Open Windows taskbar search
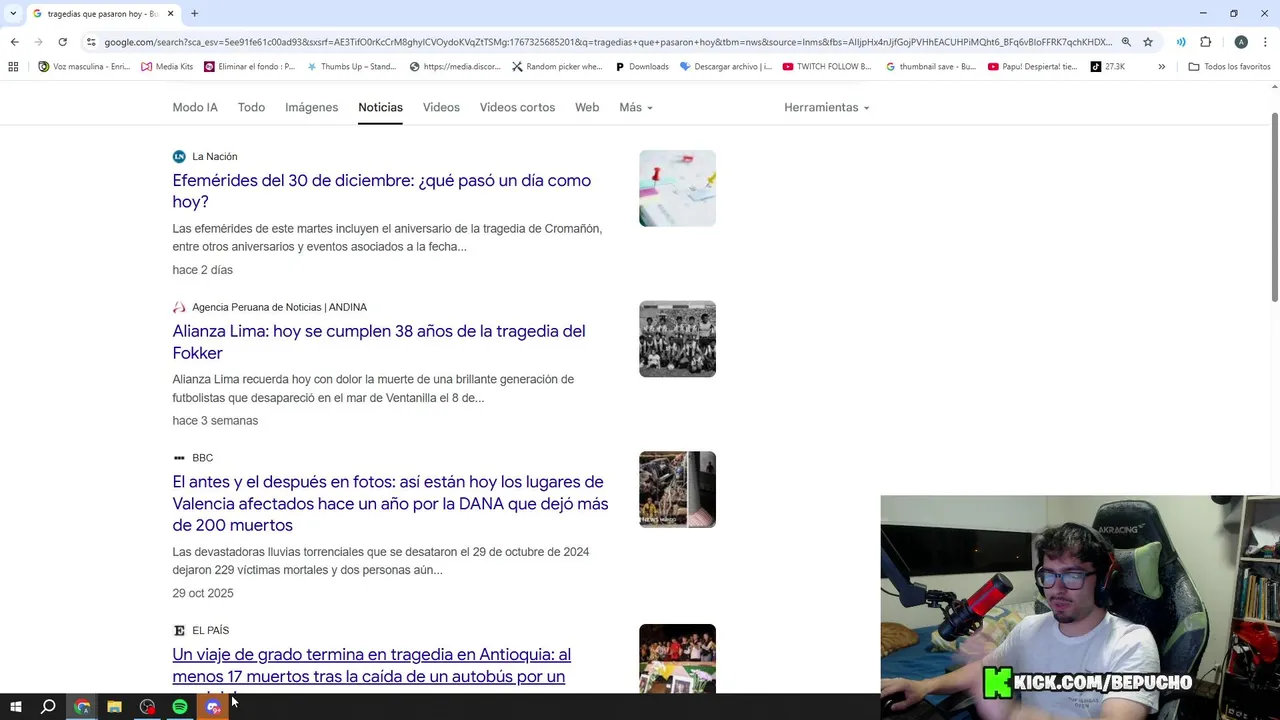The image size is (1280, 720). pyautogui.click(x=48, y=707)
